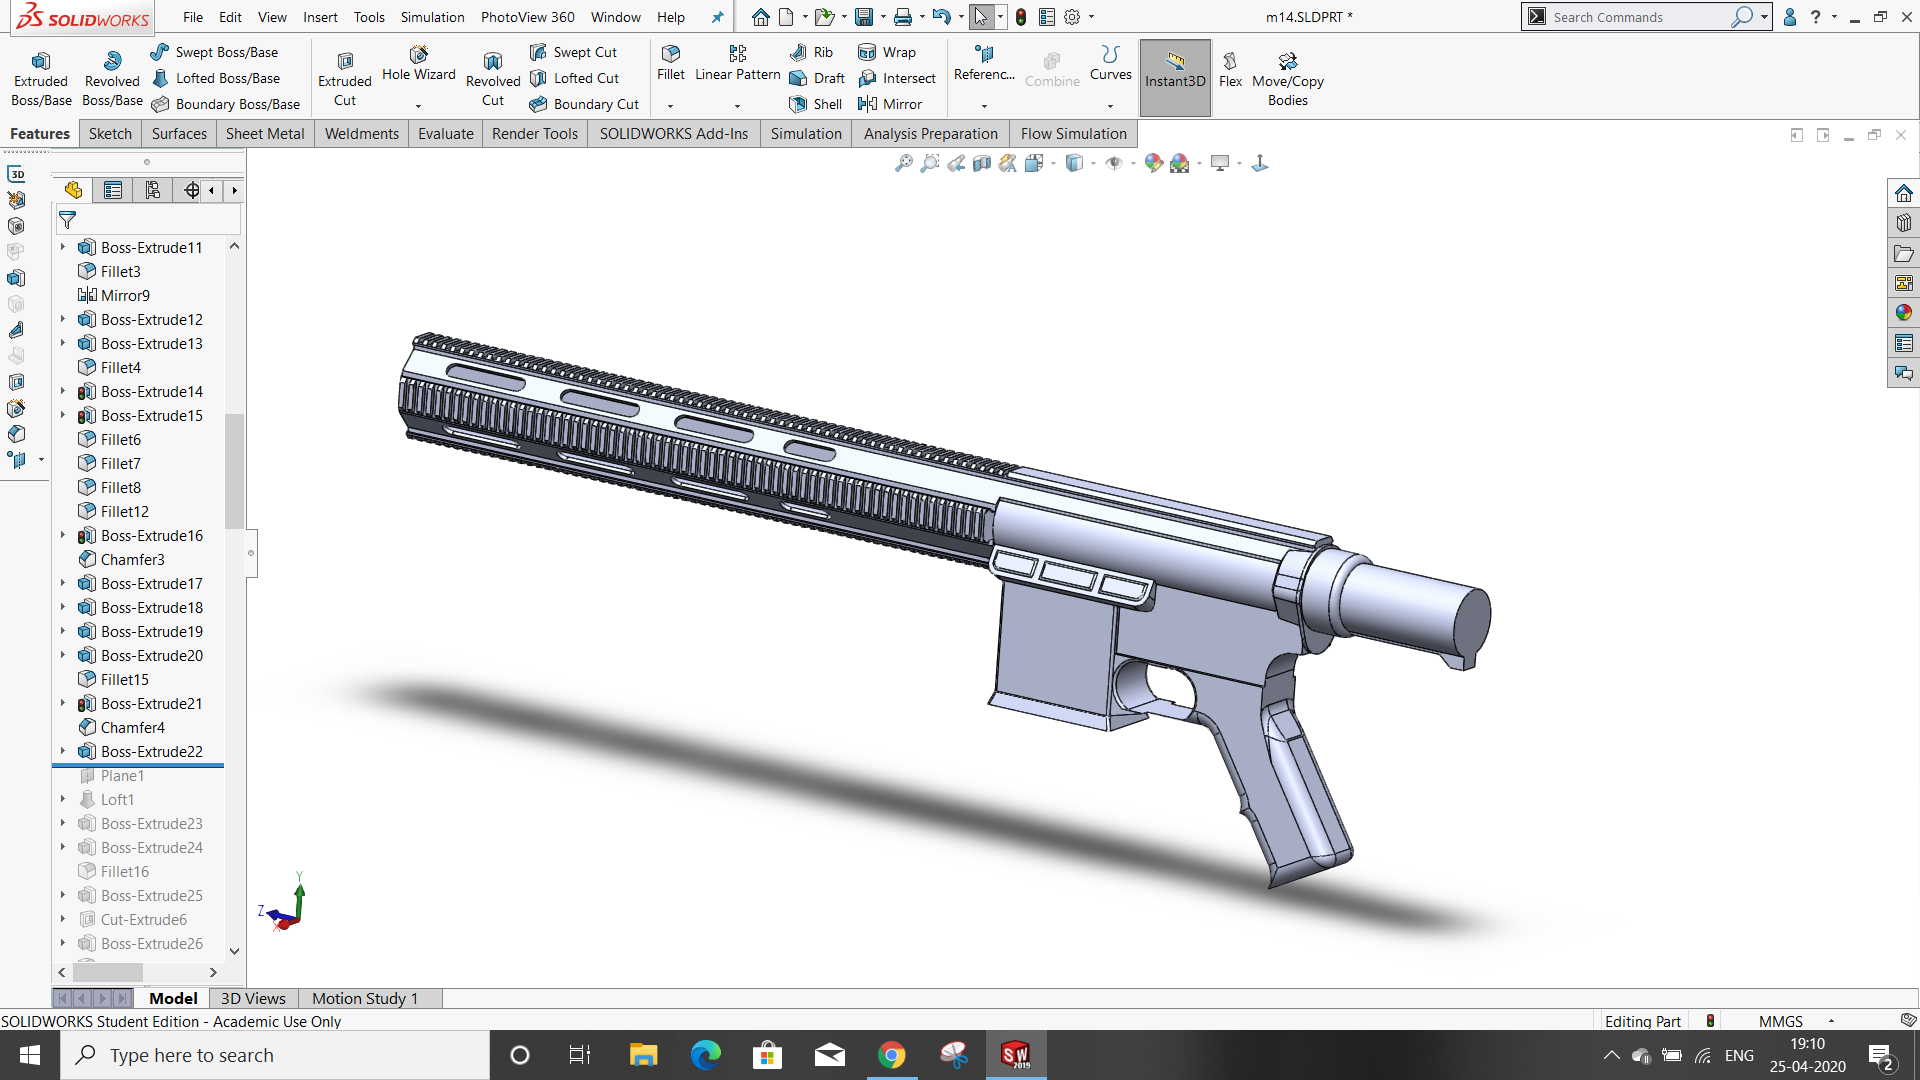Select Boundary Boss/Base command
The width and height of the screenshot is (1920, 1080).
[x=225, y=104]
